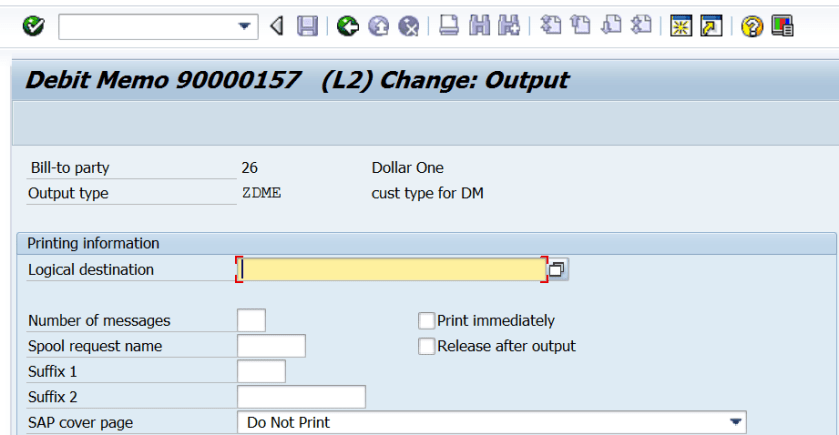Screen dimensions: 839x435
Task: Click the Number of messages field
Action: click(251, 320)
